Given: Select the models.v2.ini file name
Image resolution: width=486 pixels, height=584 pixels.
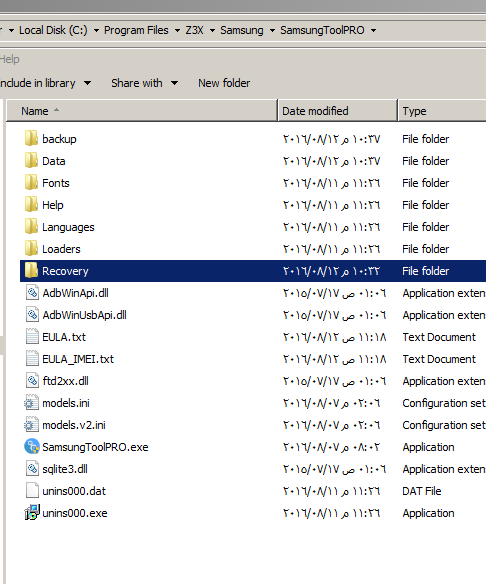Looking at the screenshot, I should (x=74, y=425).
